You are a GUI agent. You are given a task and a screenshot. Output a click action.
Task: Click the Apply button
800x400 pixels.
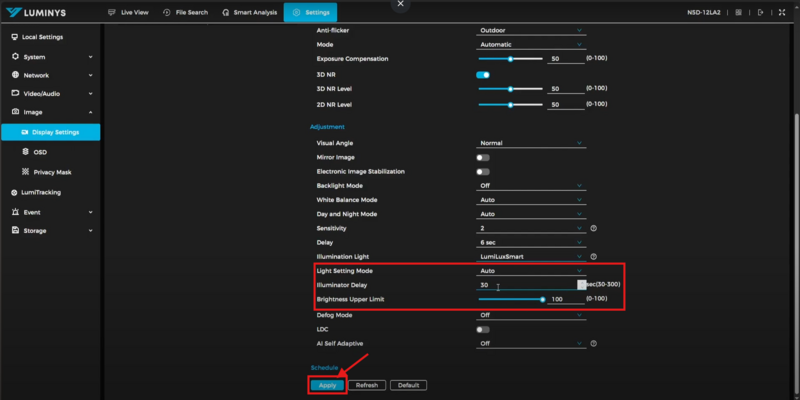click(x=327, y=385)
